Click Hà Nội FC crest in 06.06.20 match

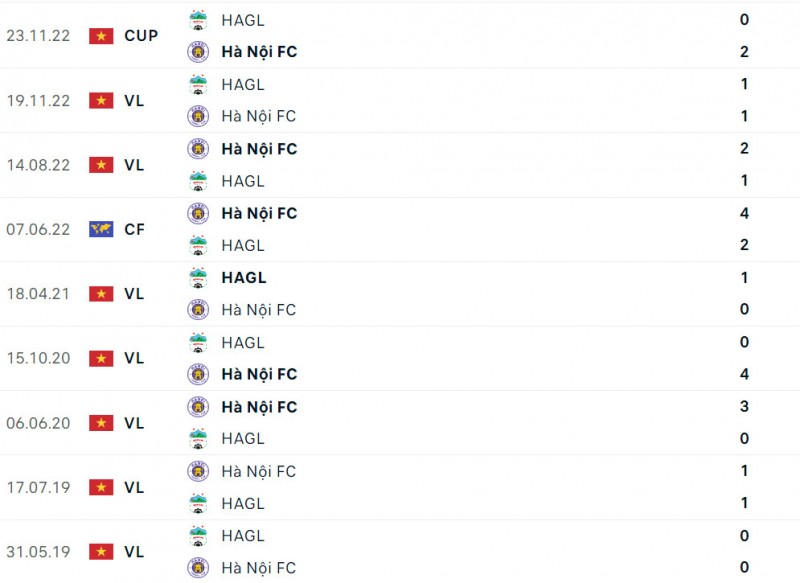click(x=198, y=407)
